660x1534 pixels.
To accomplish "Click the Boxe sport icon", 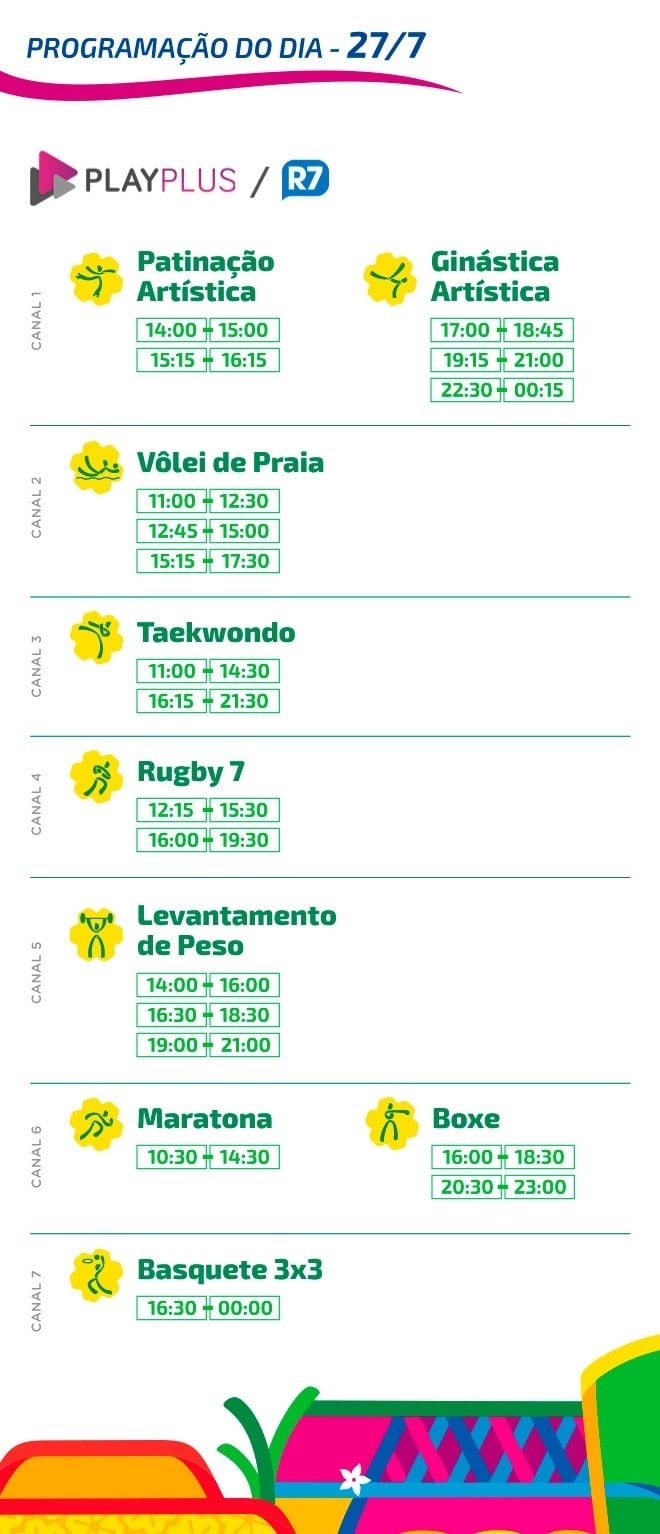I will [x=391, y=1123].
